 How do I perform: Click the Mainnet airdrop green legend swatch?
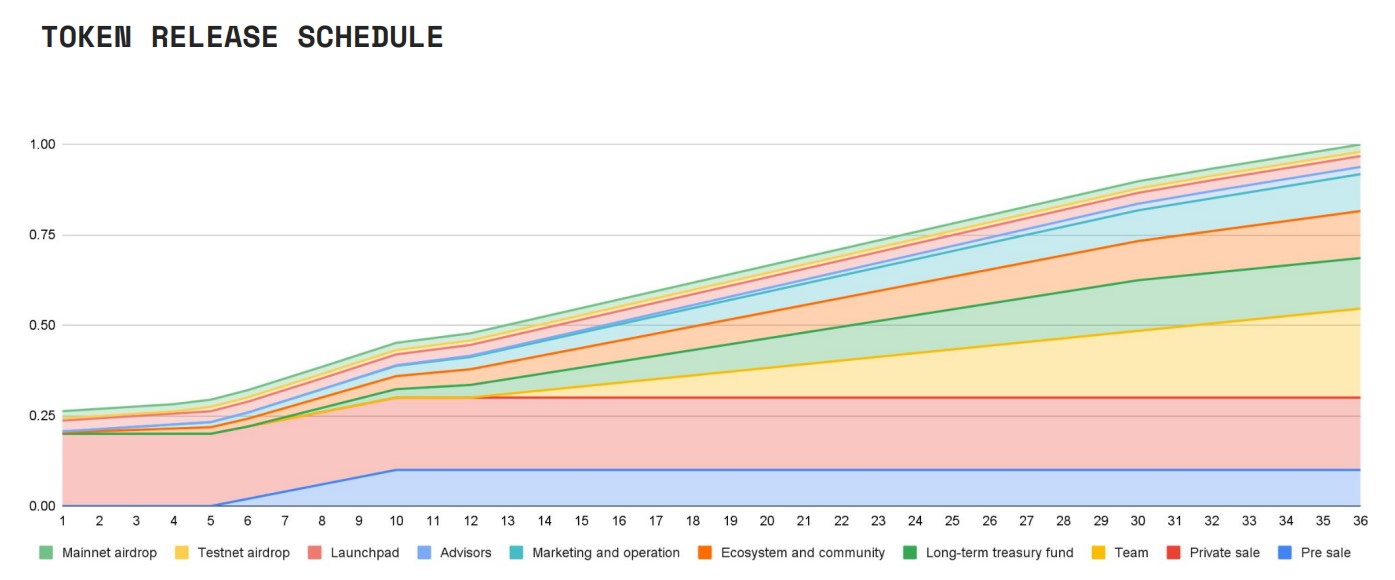coord(46,553)
